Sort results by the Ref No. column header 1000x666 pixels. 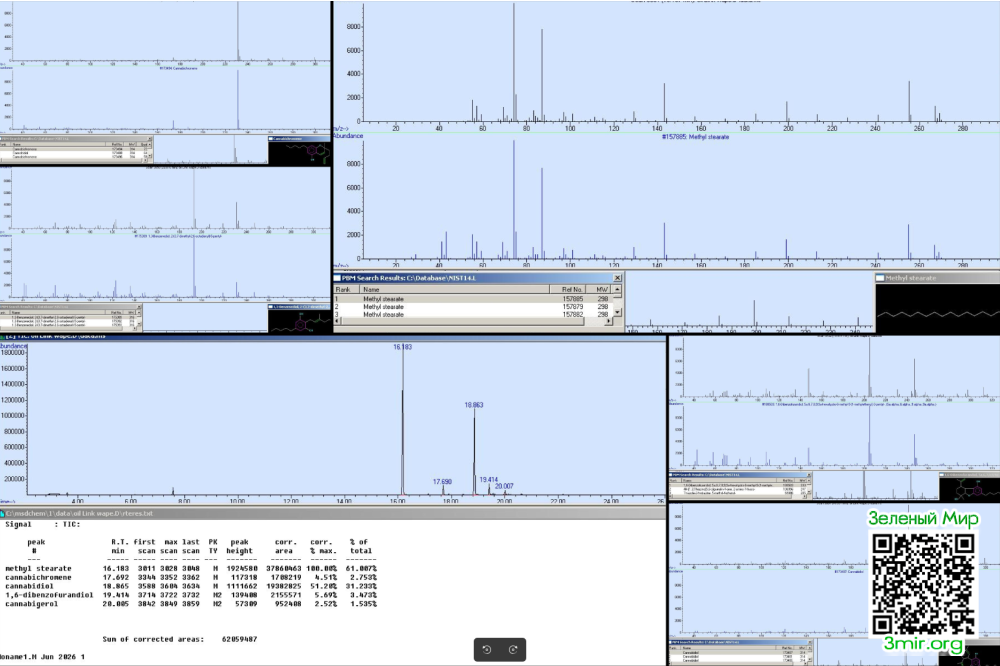point(571,290)
